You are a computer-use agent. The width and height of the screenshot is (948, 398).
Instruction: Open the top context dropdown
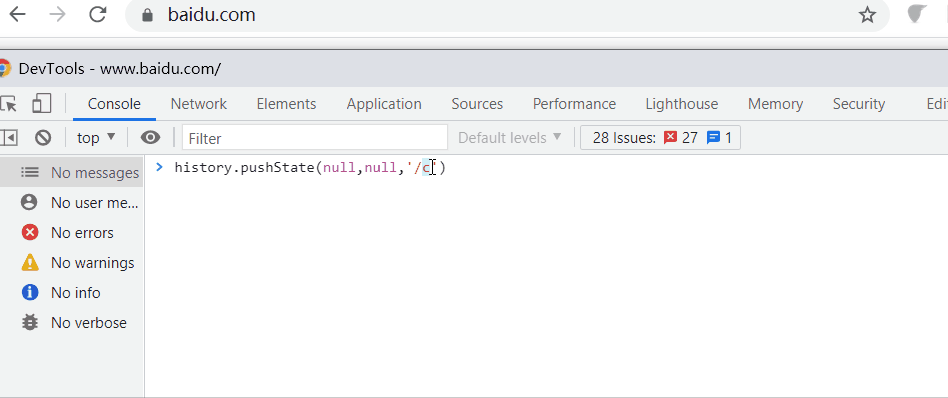point(96,138)
